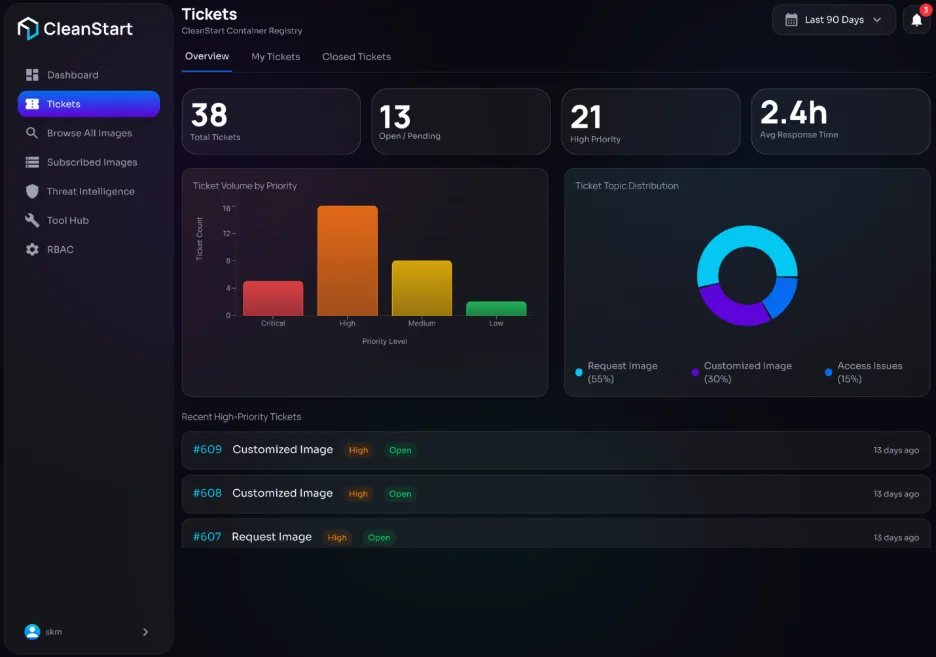Click the Browse All Images search icon
This screenshot has height=657, width=936.
[x=32, y=132]
